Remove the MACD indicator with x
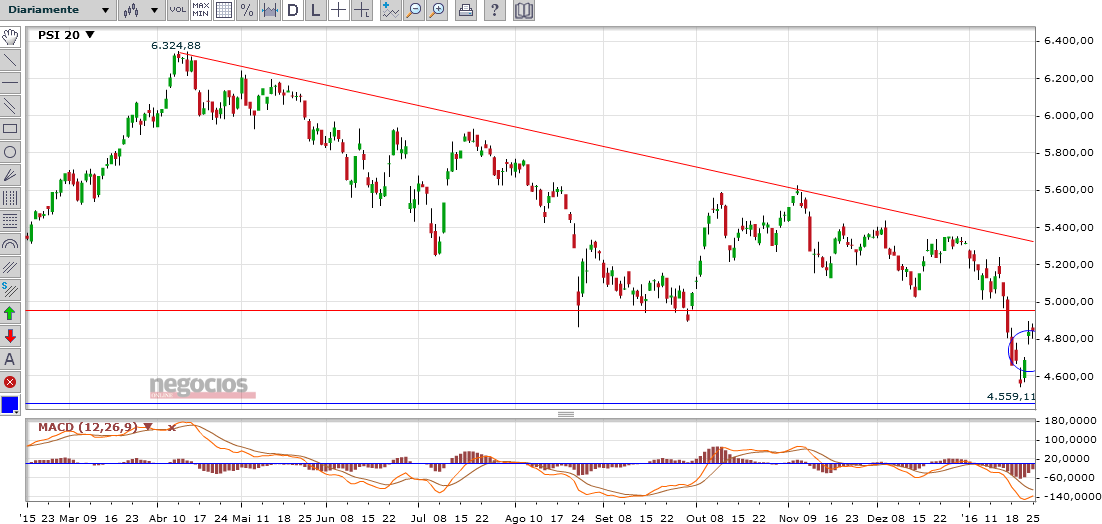Image resolution: width=1102 pixels, height=524 pixels. [171, 427]
